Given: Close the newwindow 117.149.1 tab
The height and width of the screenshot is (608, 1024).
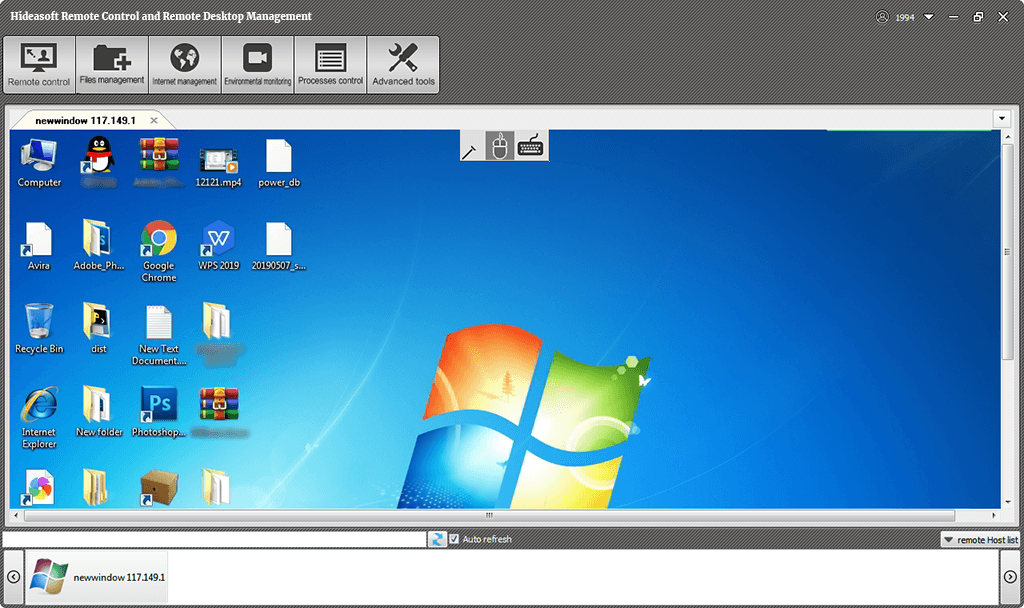Looking at the screenshot, I should tap(154, 120).
